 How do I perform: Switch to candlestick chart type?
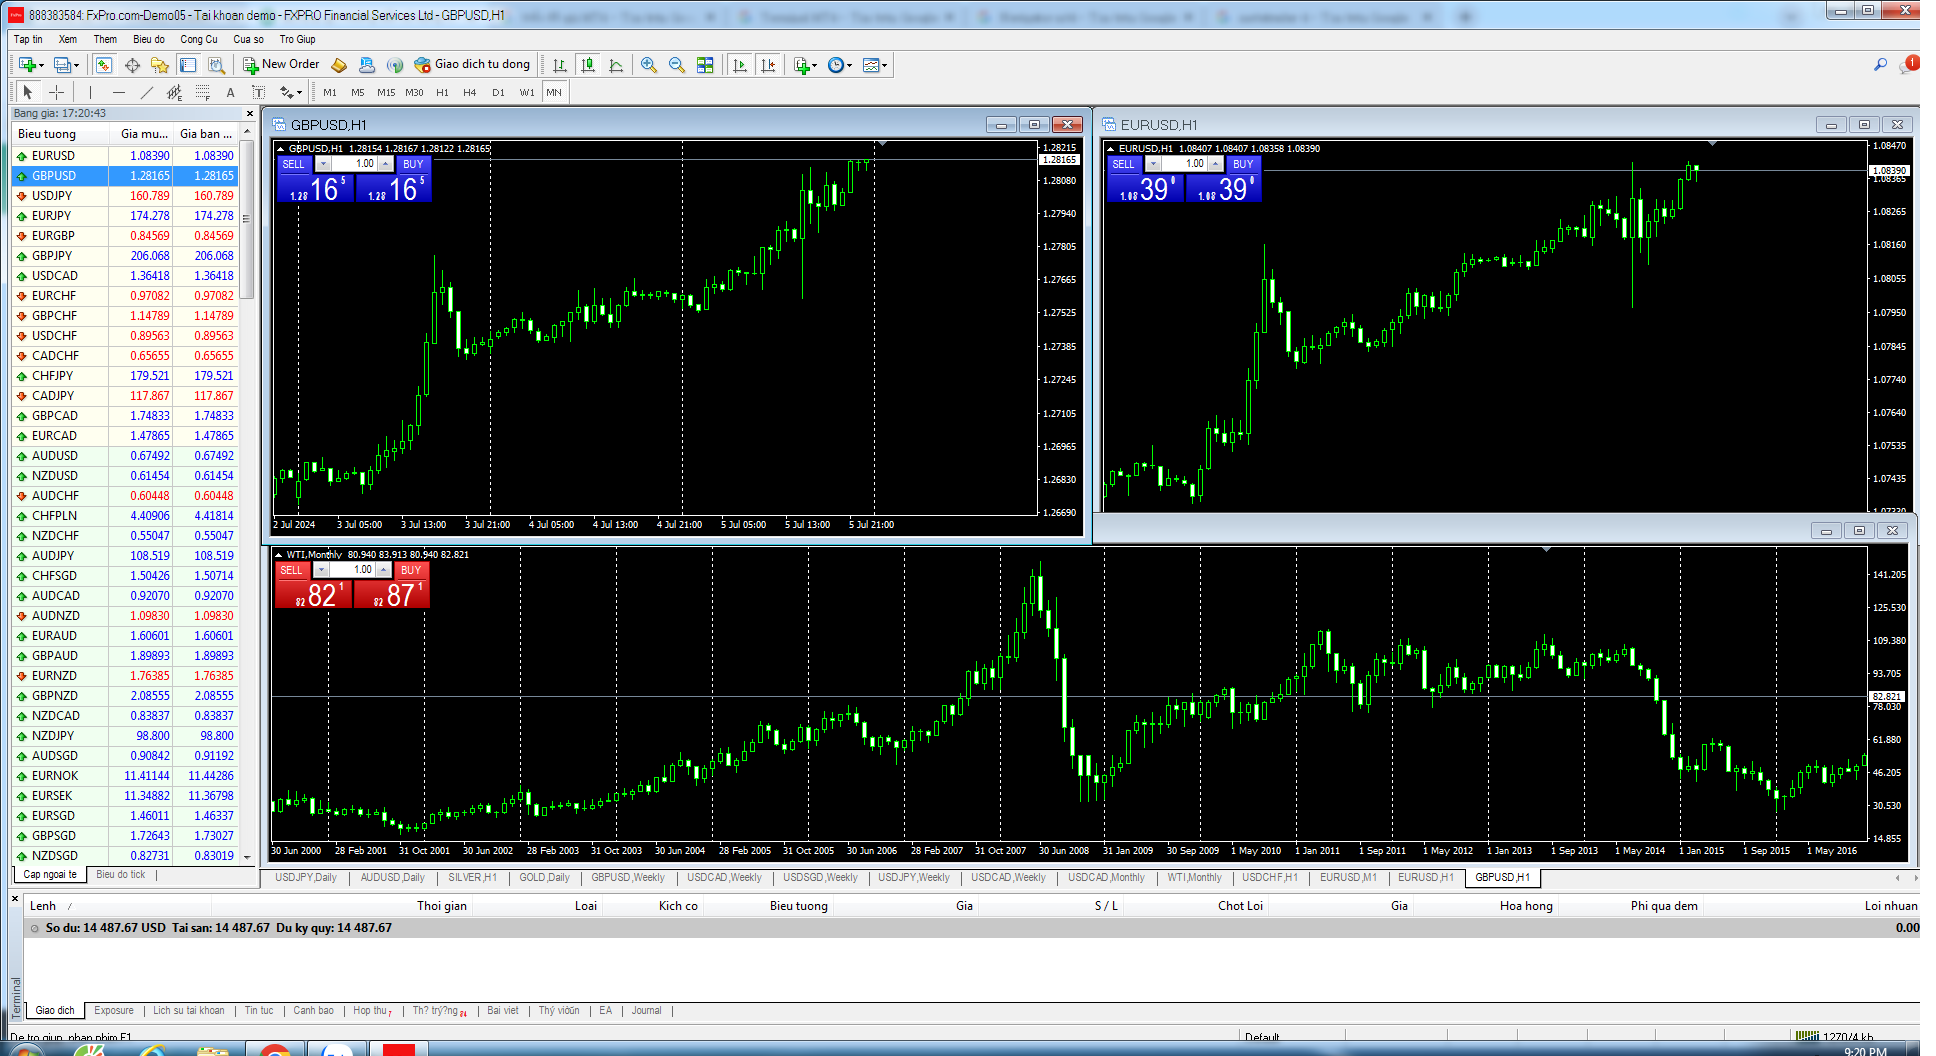[x=588, y=65]
